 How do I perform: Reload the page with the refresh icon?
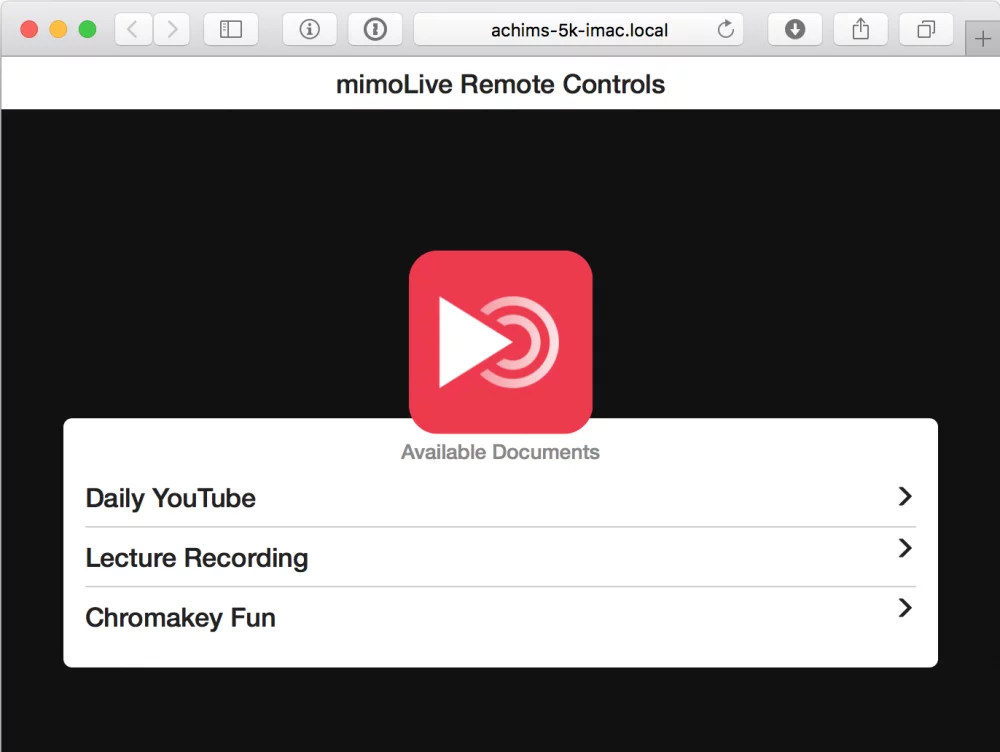click(x=725, y=29)
